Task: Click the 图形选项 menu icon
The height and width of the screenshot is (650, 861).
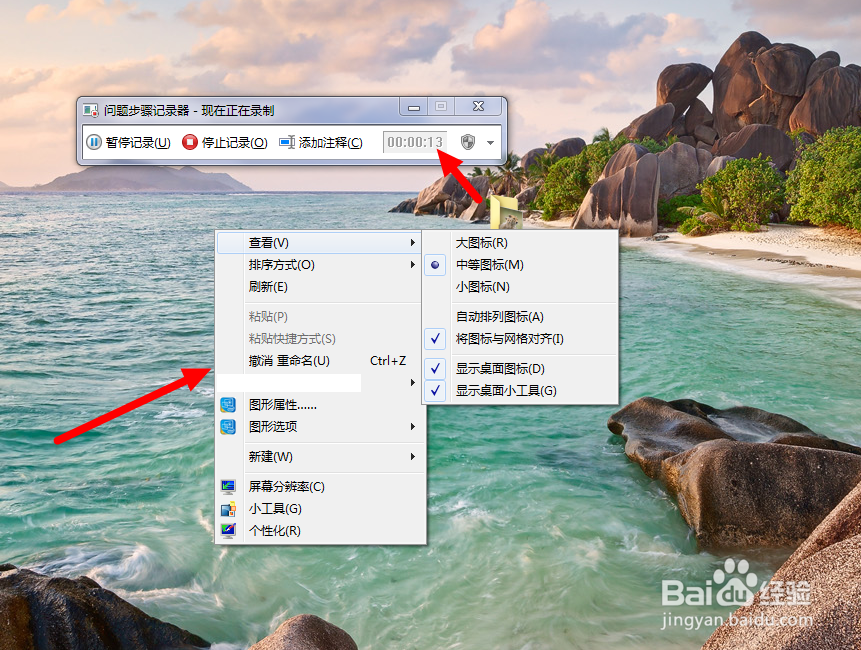Action: click(228, 427)
